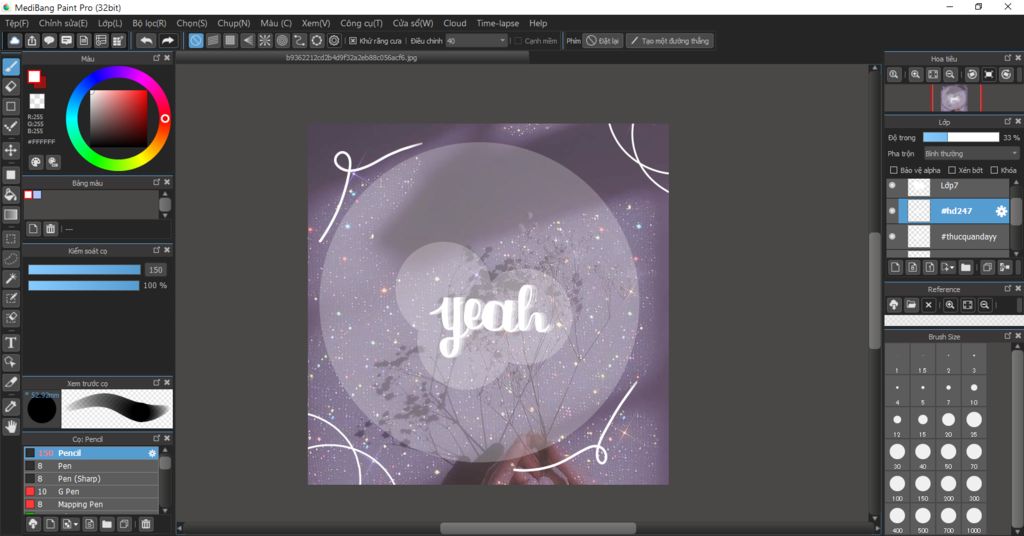1024x536 pixels.
Task: Click Tạo một đường thẳng button
Action: tap(670, 40)
